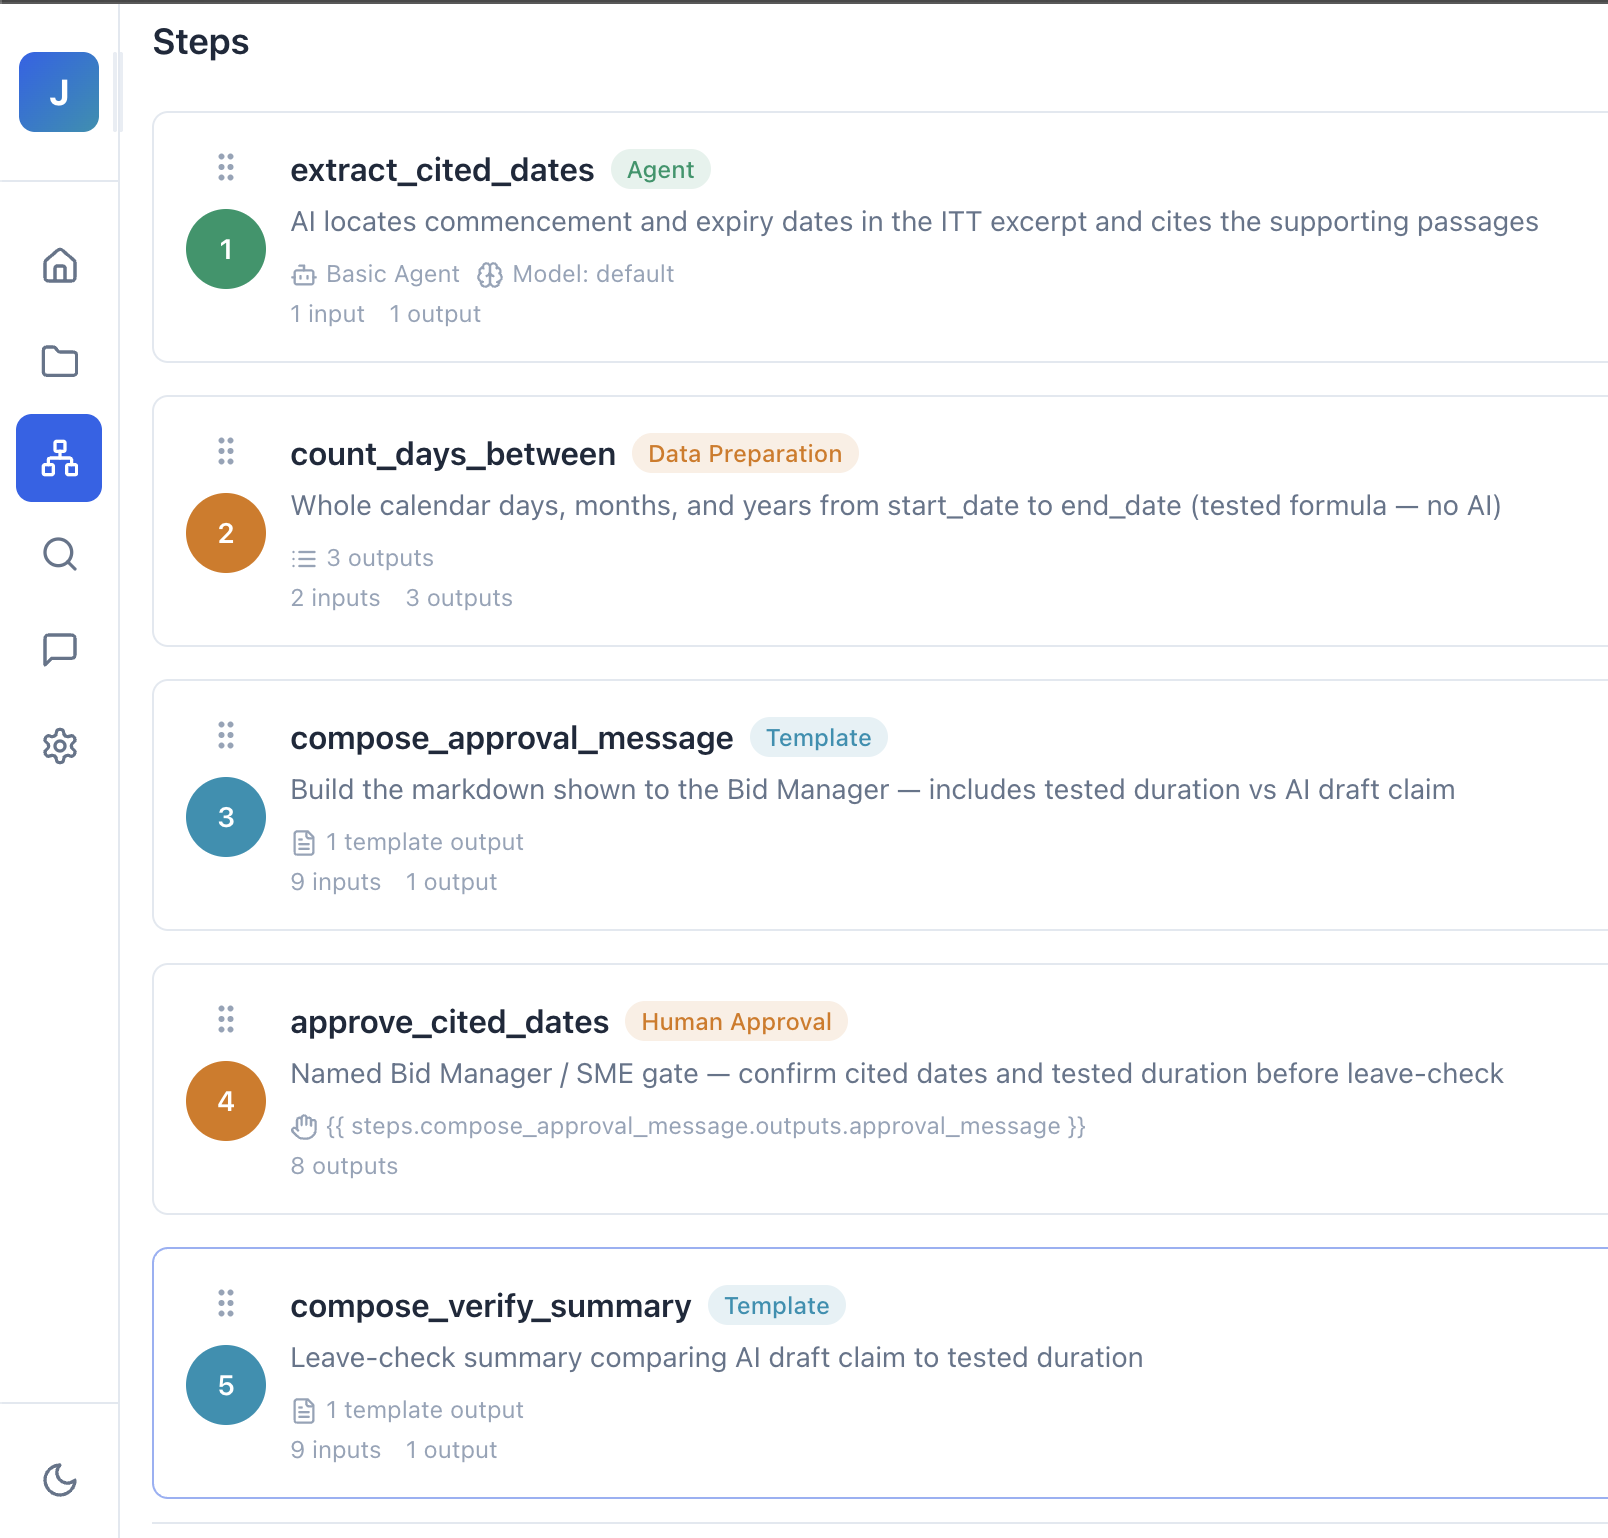The width and height of the screenshot is (1608, 1538).
Task: Click the document icon in compose_approval_message
Action: [304, 843]
